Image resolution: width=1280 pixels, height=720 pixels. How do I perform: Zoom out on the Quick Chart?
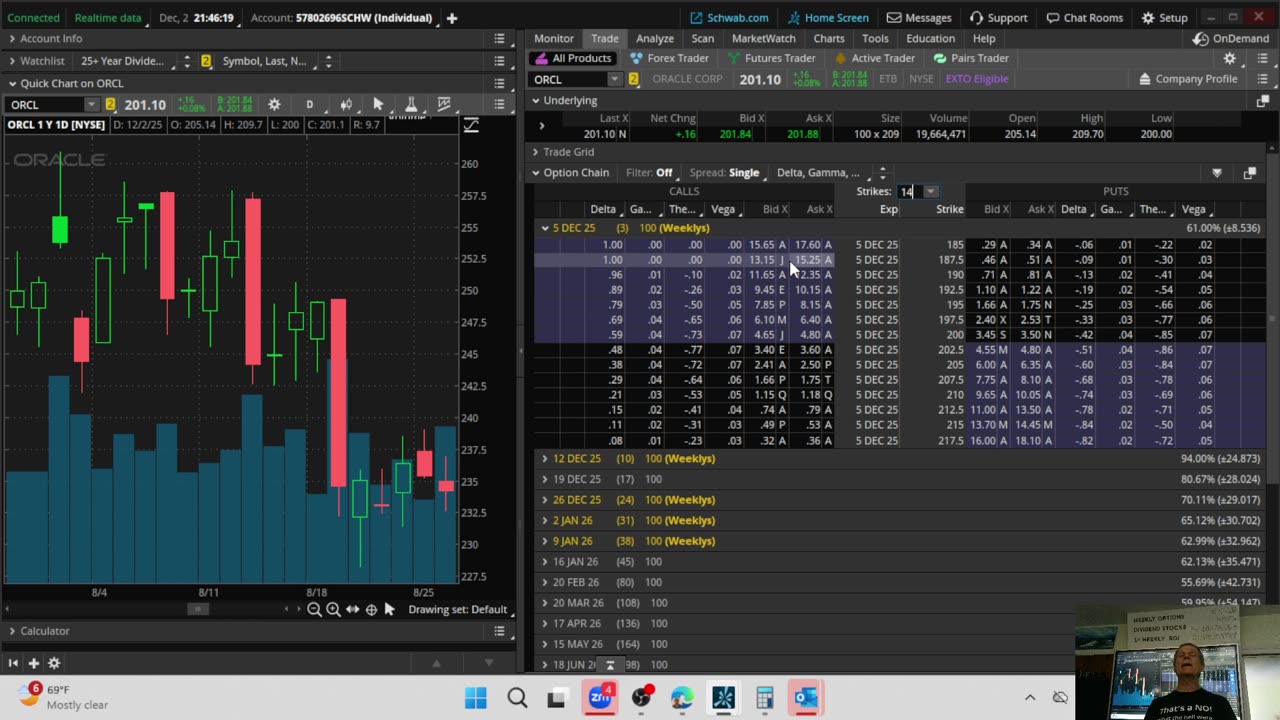[314, 609]
